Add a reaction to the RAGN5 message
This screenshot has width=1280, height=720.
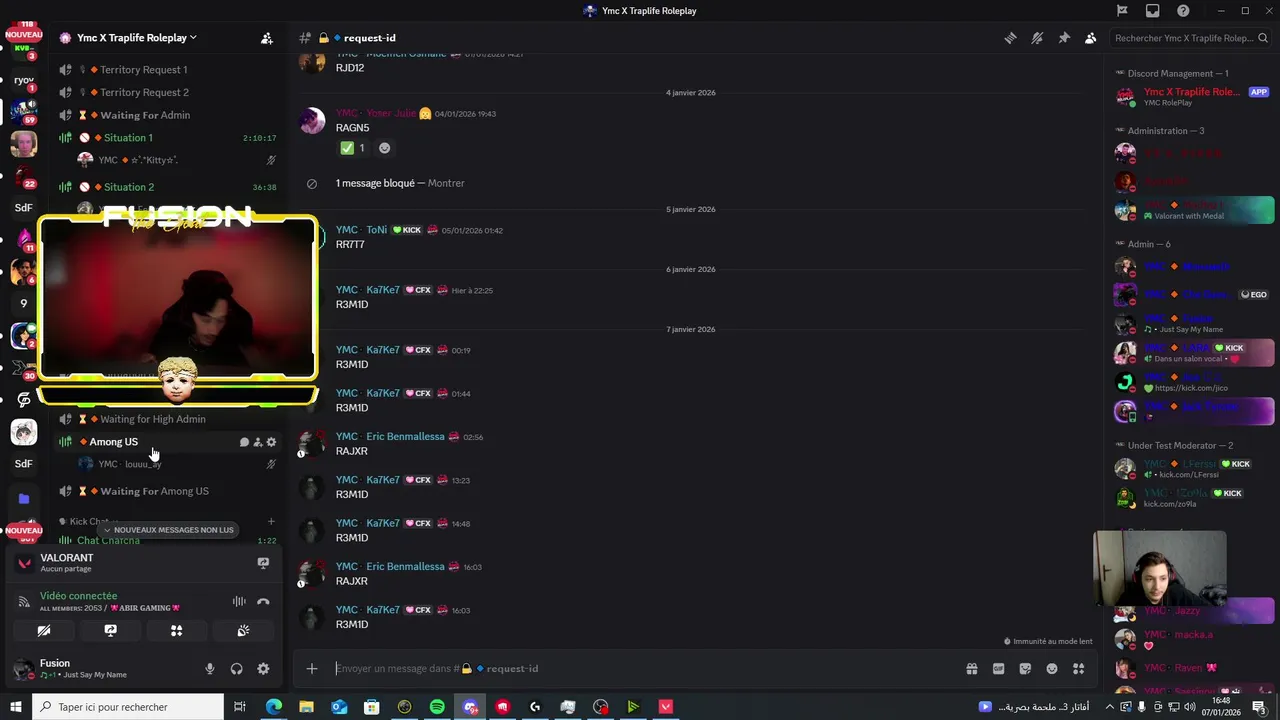point(384,148)
